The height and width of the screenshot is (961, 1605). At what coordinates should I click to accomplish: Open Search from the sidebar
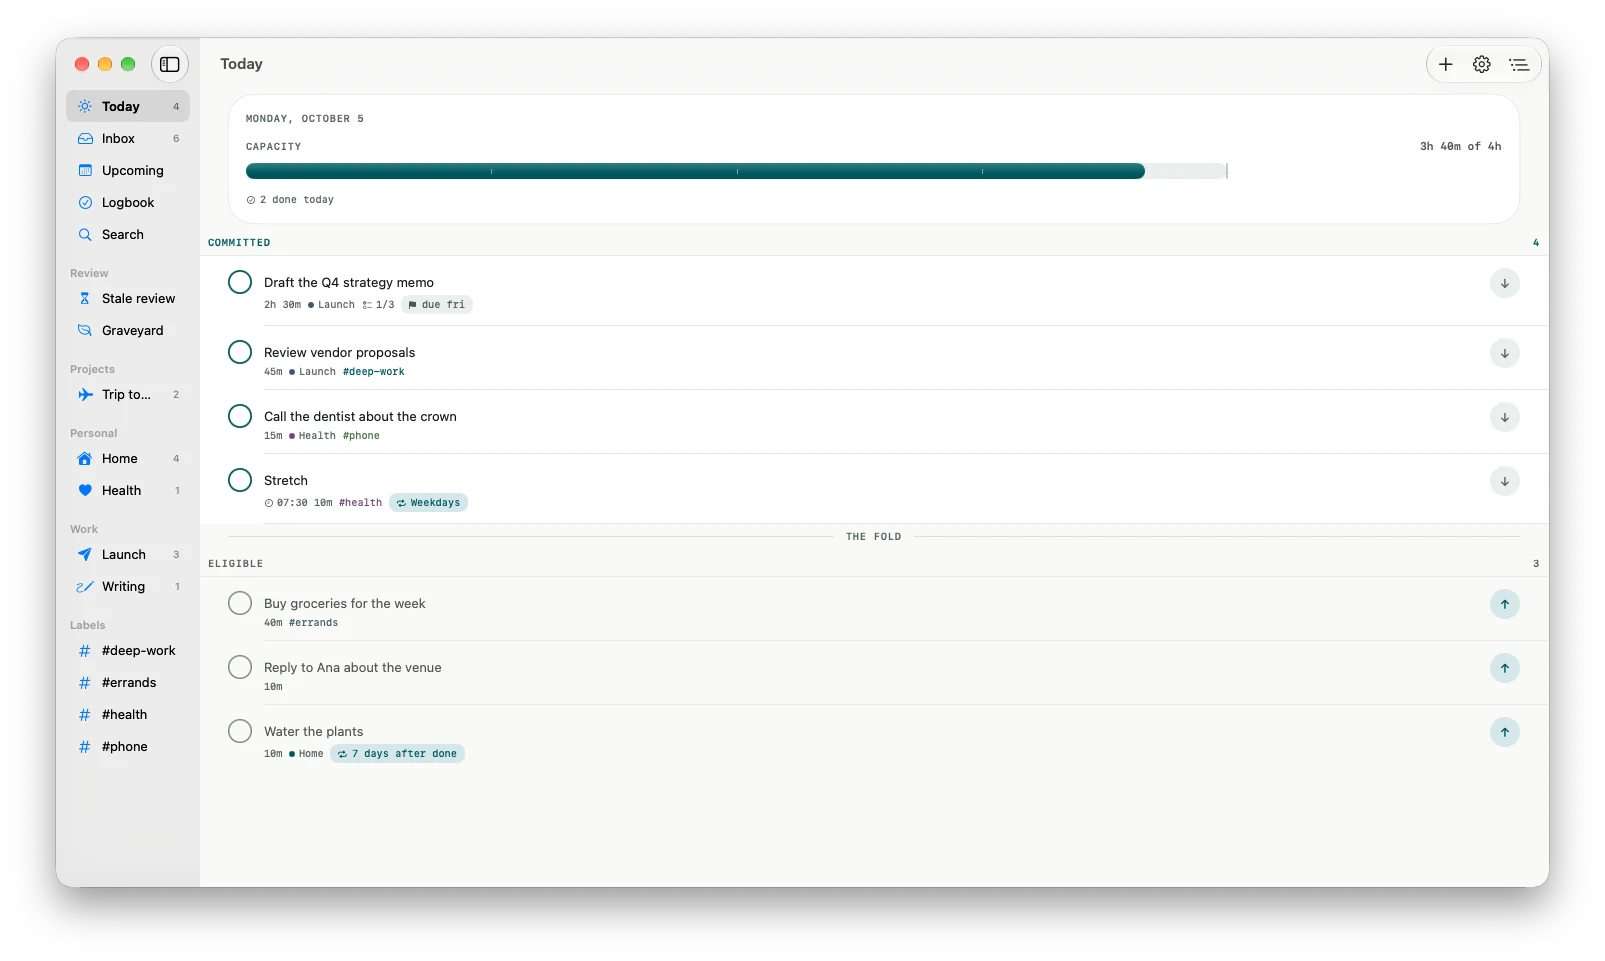tap(128, 234)
